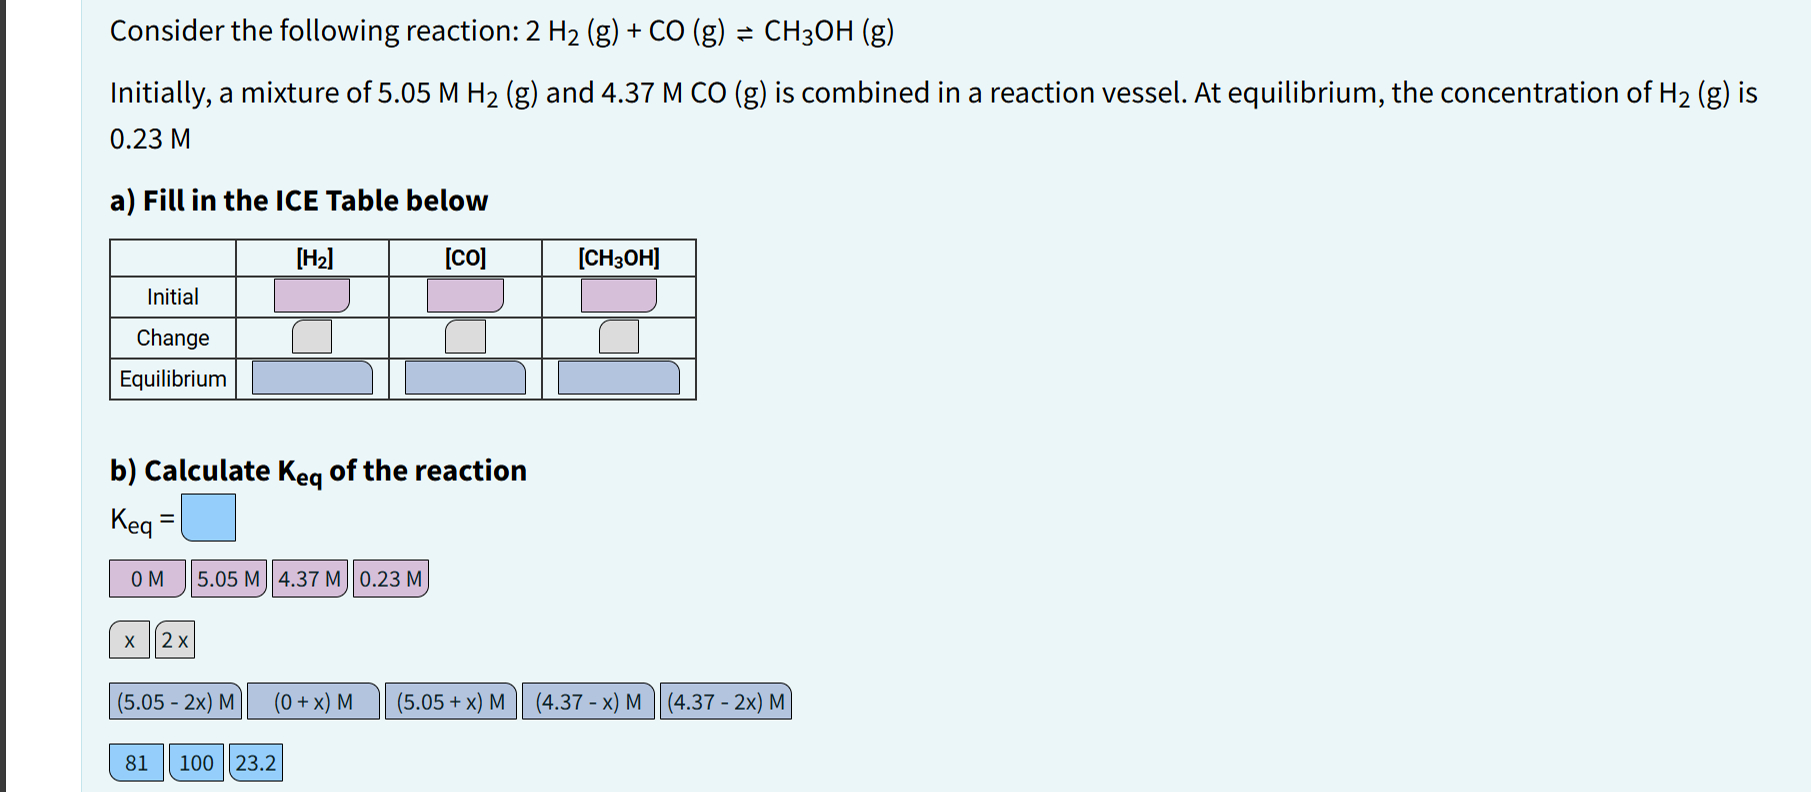The image size is (1811, 792).
Task: Select the 4.37 M answer token
Action: pos(309,578)
